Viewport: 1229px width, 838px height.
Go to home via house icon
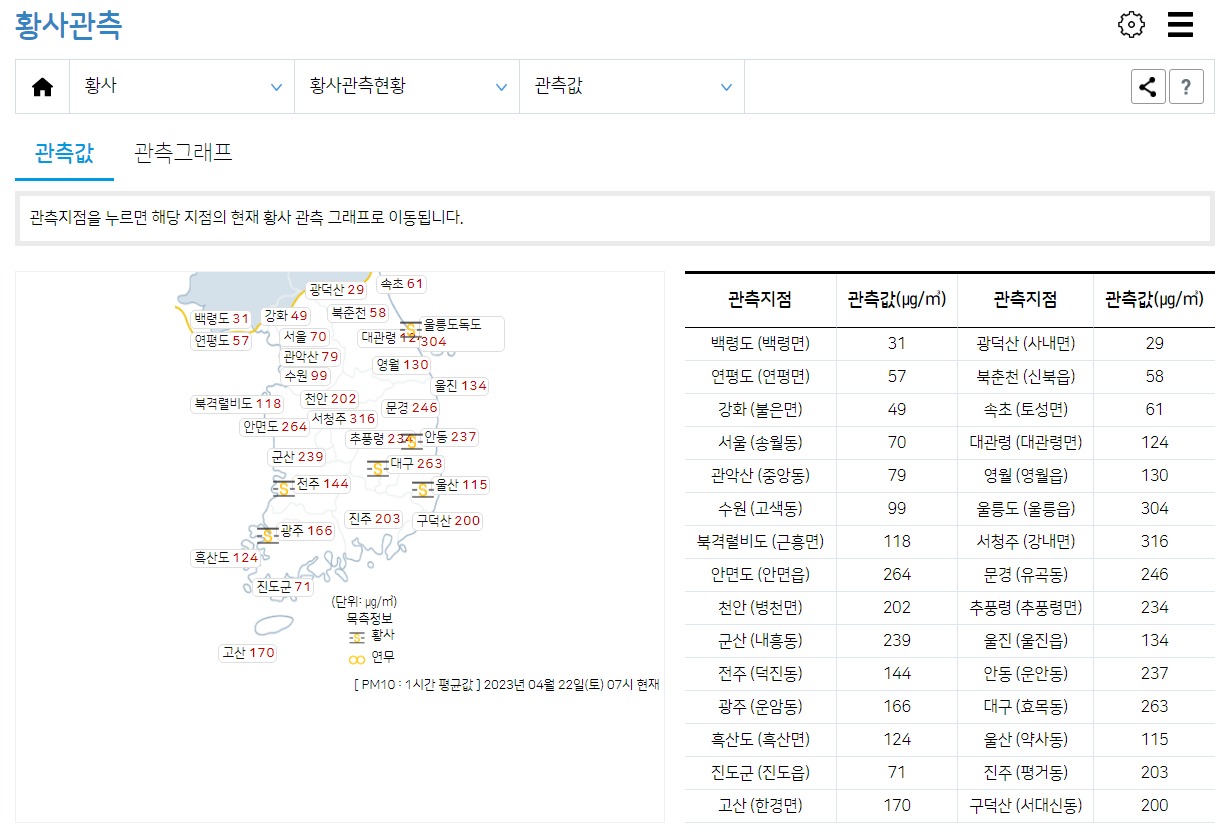click(42, 87)
